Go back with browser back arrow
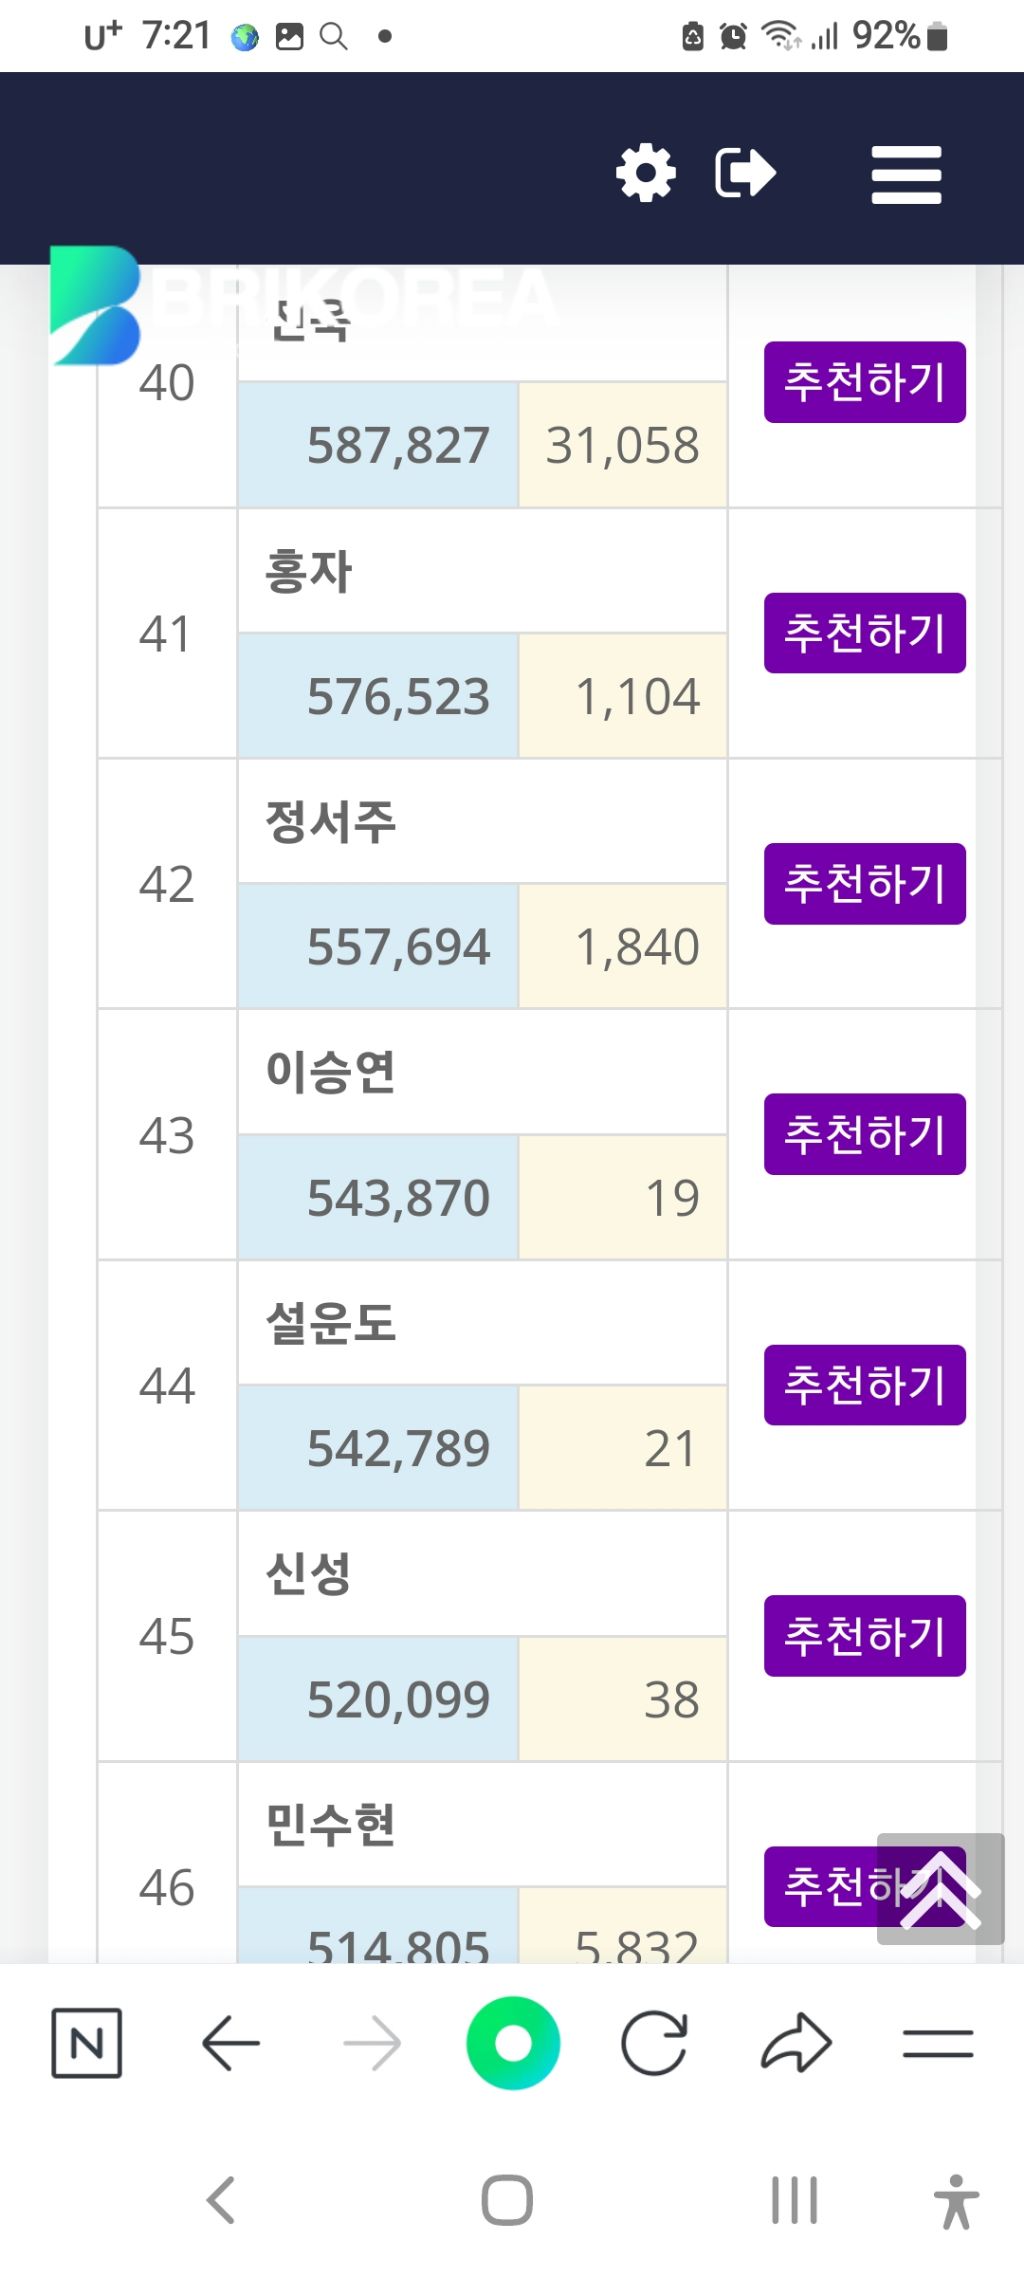 point(231,2042)
